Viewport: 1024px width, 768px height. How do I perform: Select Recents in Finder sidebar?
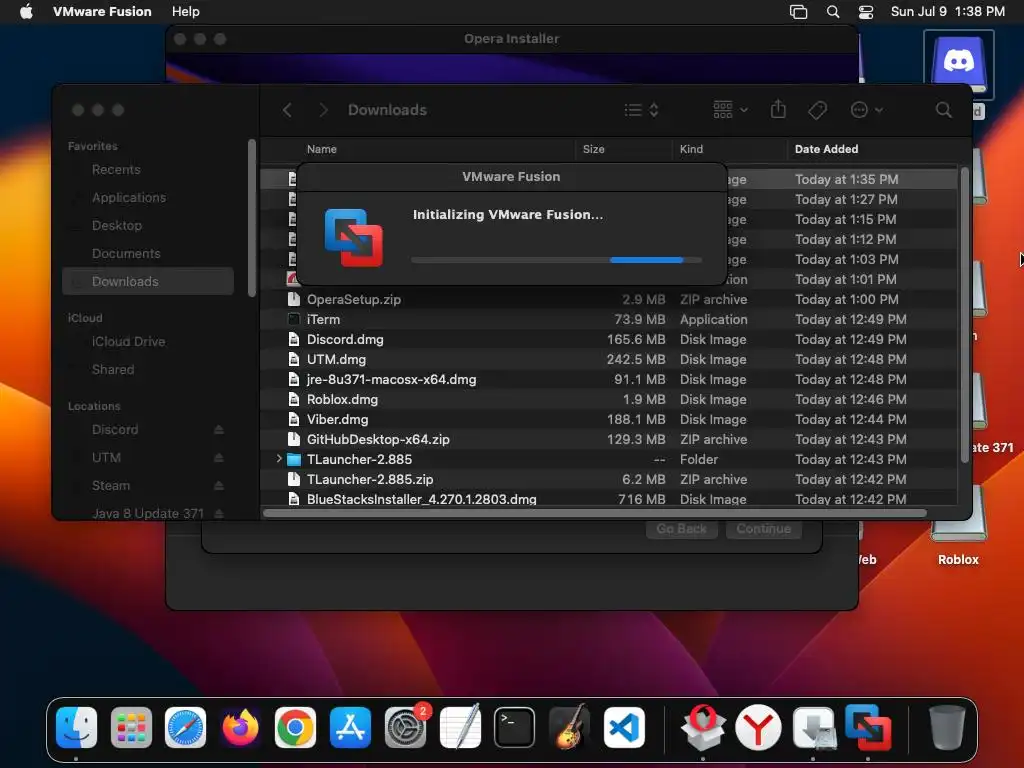tap(148, 170)
